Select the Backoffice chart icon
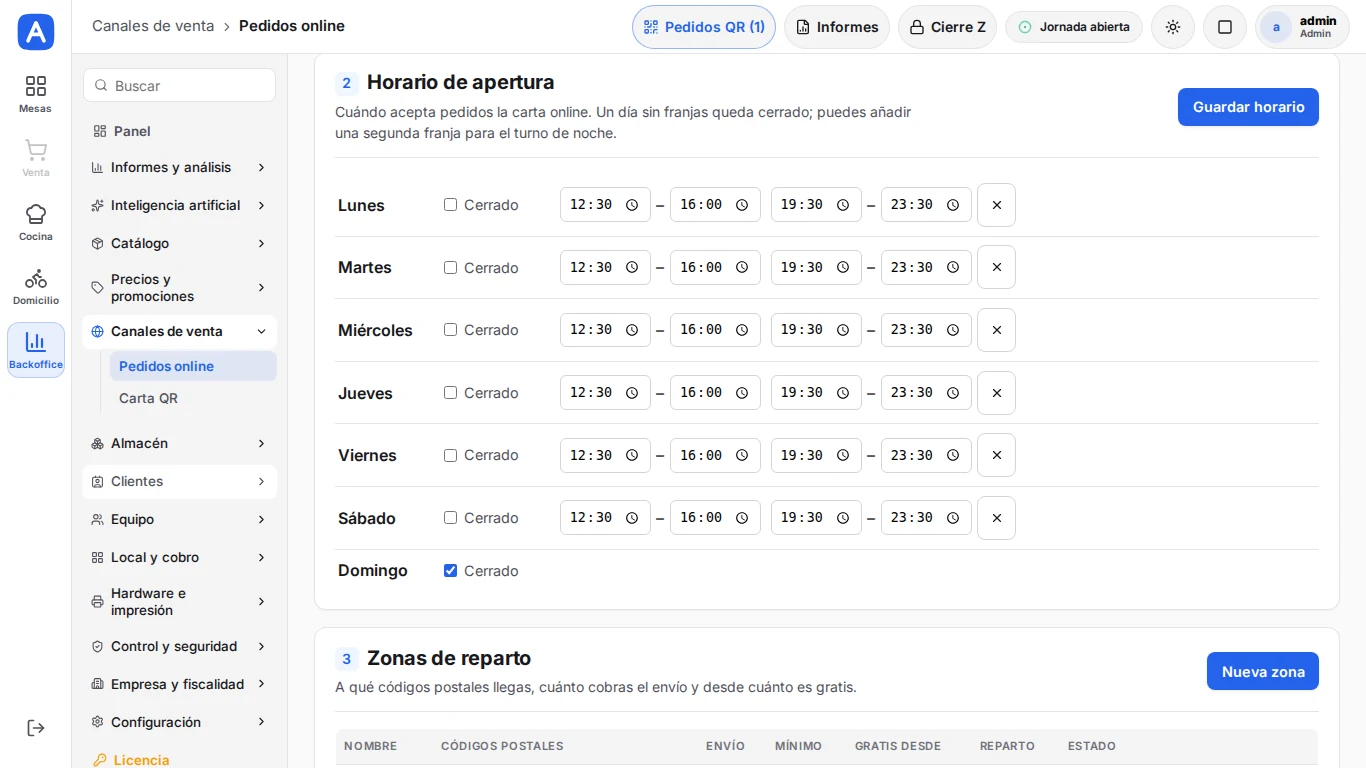Screen dimensions: 1366x768 (36, 350)
